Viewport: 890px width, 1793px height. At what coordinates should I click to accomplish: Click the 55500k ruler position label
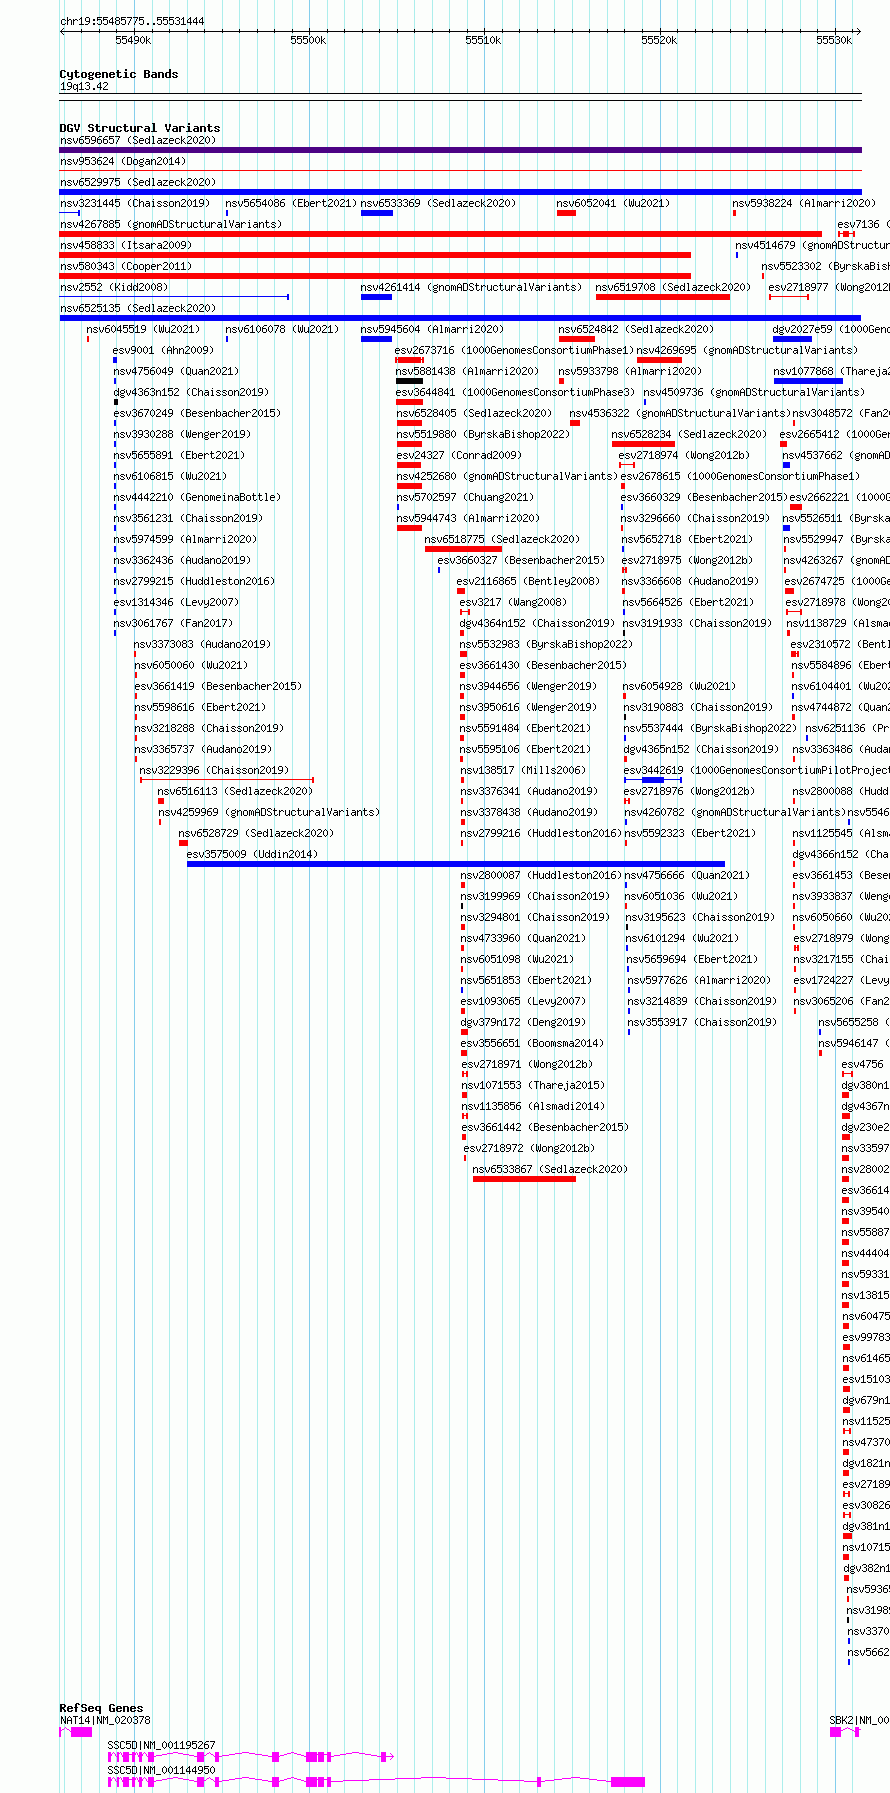(x=308, y=40)
